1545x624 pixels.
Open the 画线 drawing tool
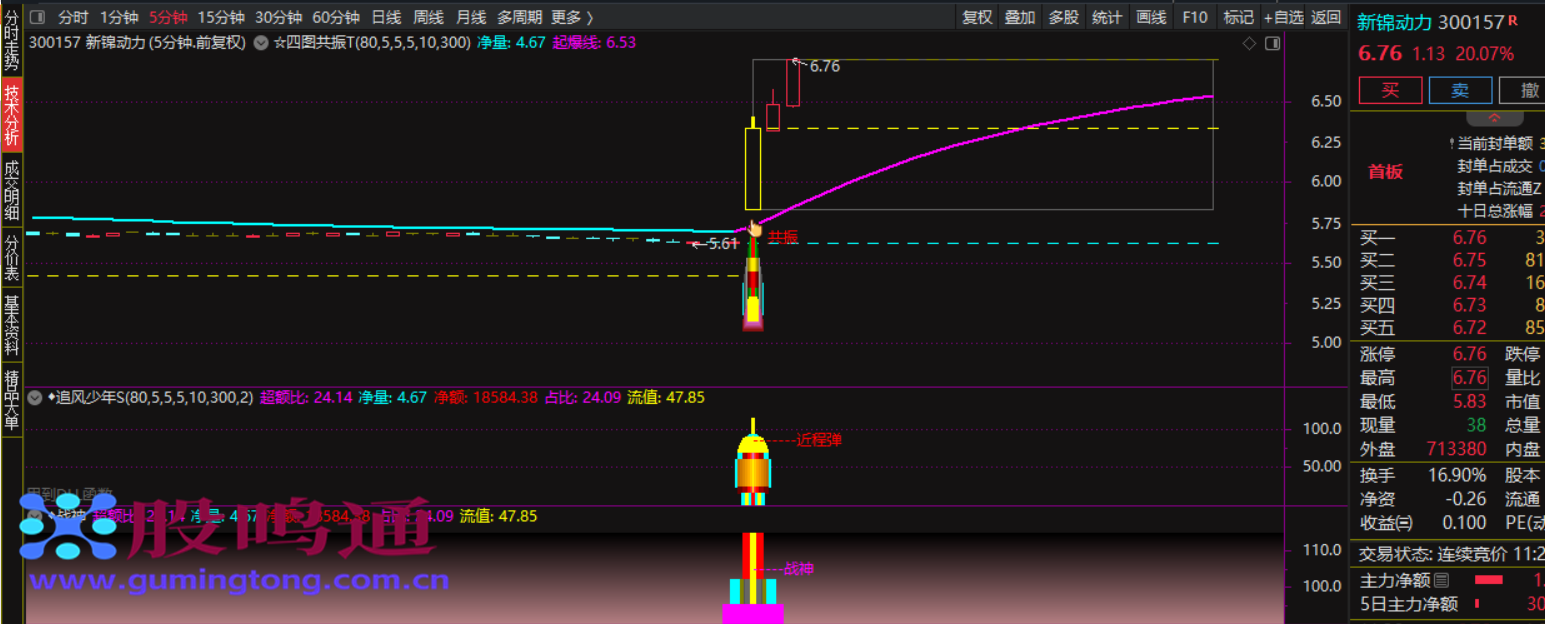1151,17
